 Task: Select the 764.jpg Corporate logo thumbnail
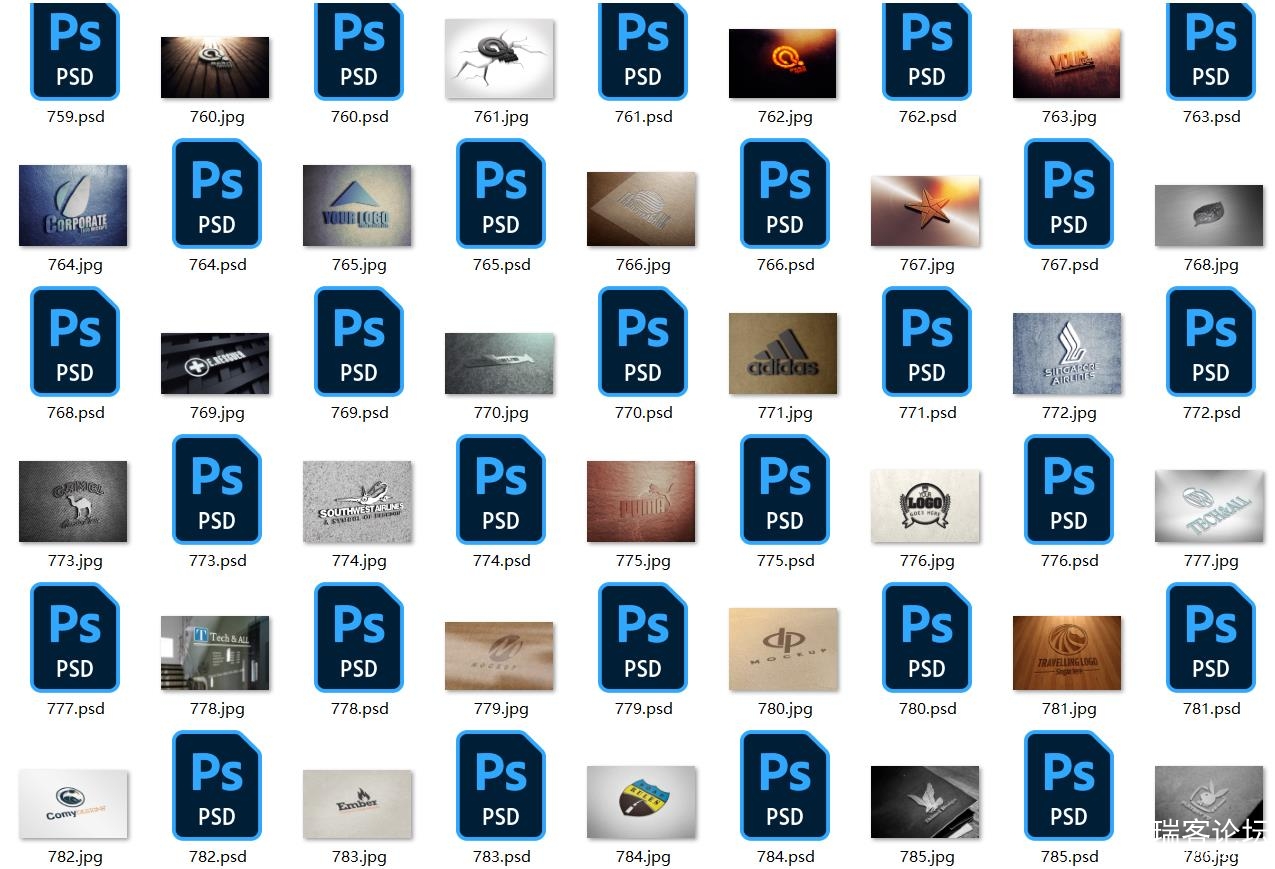[x=73, y=205]
